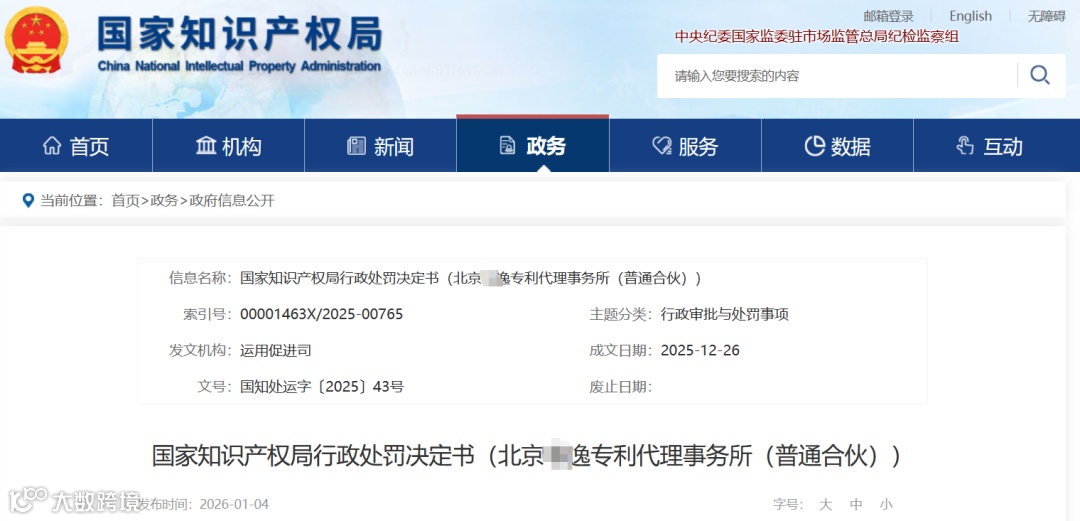Click the large article headline
This screenshot has height=521, width=1080.
click(526, 456)
